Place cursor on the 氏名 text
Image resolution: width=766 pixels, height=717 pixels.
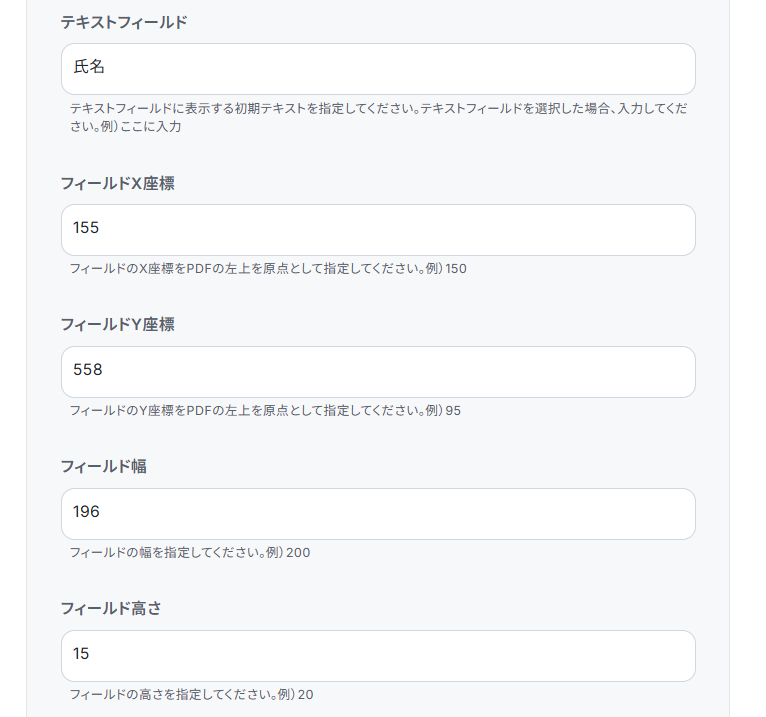[89, 68]
